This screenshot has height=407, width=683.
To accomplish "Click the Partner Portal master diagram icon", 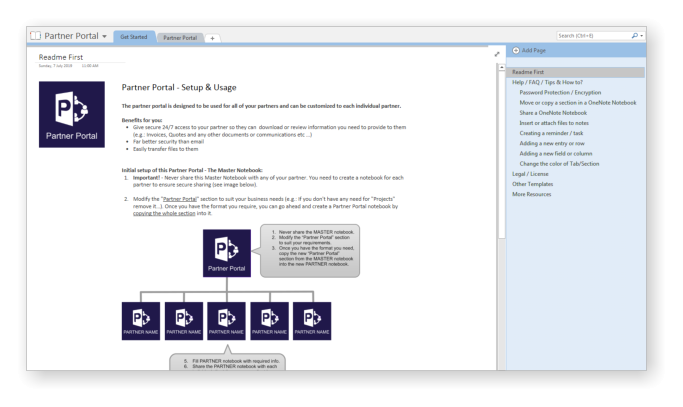I will click(x=227, y=253).
